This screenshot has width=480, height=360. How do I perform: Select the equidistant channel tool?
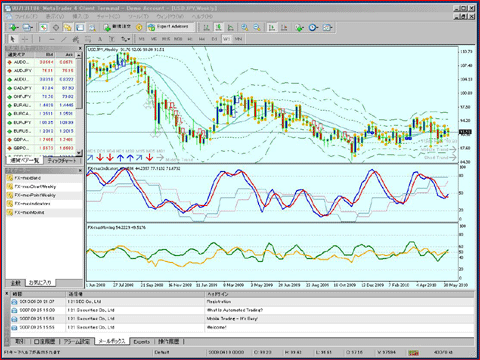(76, 39)
